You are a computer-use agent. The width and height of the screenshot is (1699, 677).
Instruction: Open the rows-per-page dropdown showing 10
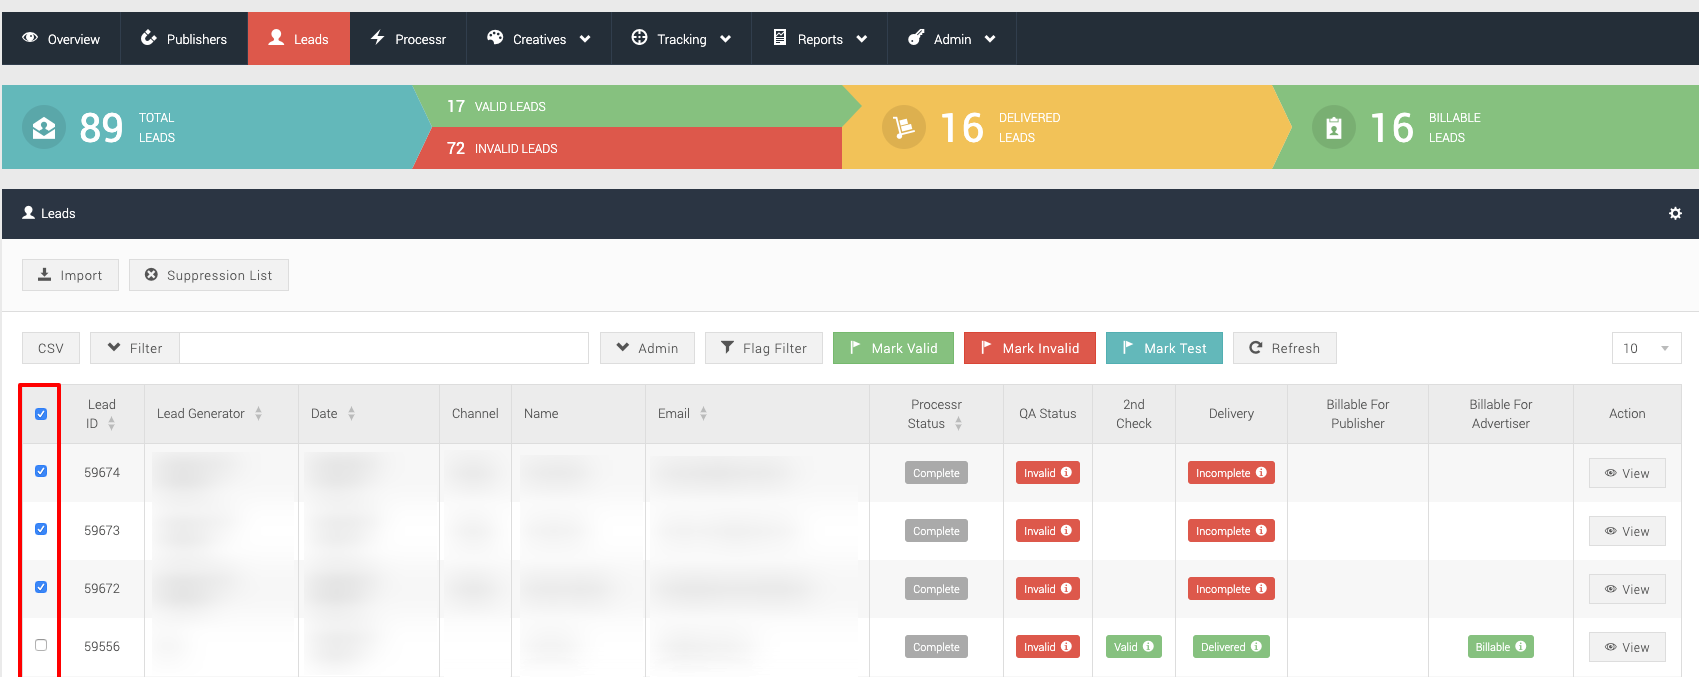(1646, 348)
